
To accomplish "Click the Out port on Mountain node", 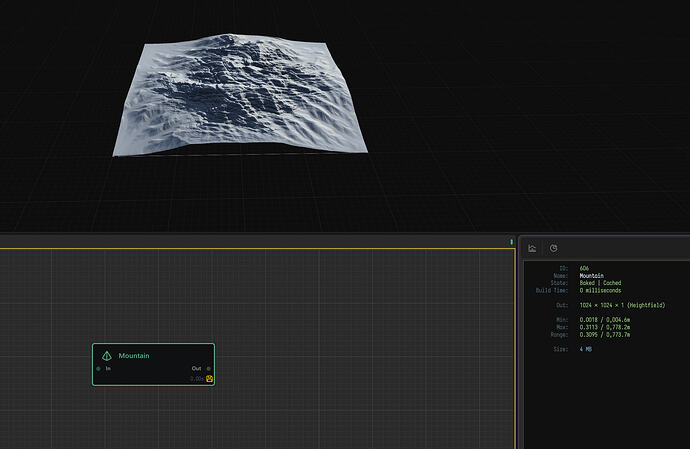I will coord(208,368).
